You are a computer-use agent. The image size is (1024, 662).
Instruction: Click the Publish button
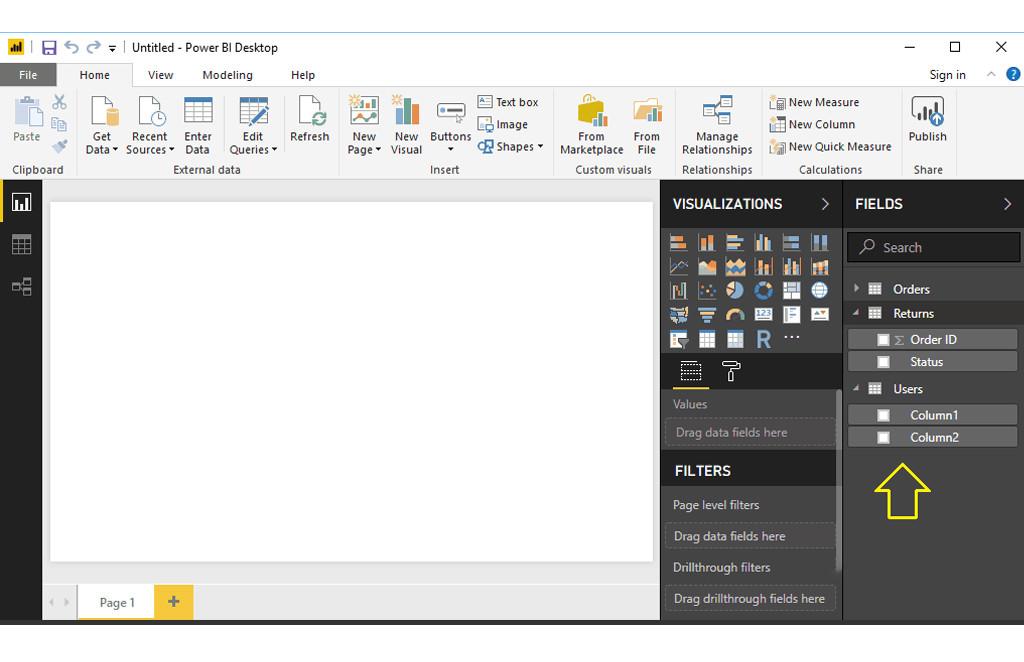(927, 119)
